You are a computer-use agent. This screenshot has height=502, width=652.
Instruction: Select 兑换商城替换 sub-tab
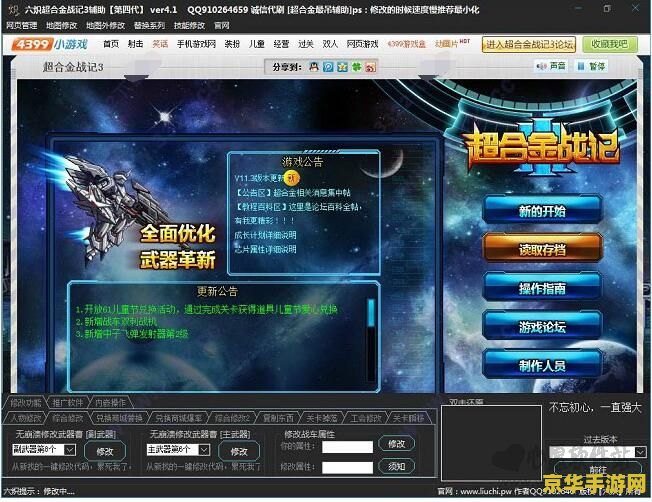tap(119, 418)
